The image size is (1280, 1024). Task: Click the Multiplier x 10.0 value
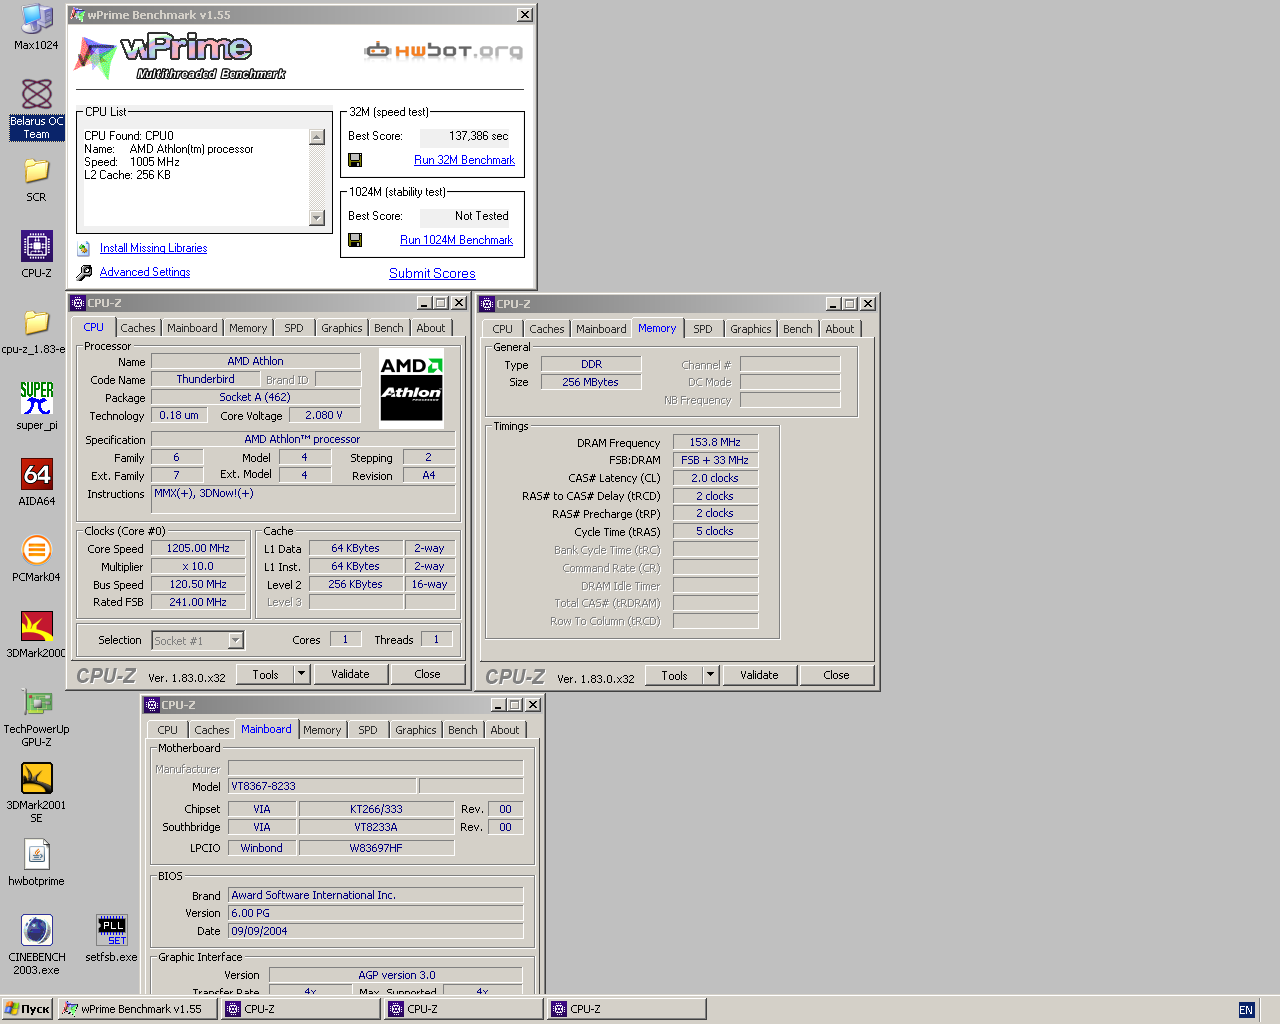tap(198, 566)
